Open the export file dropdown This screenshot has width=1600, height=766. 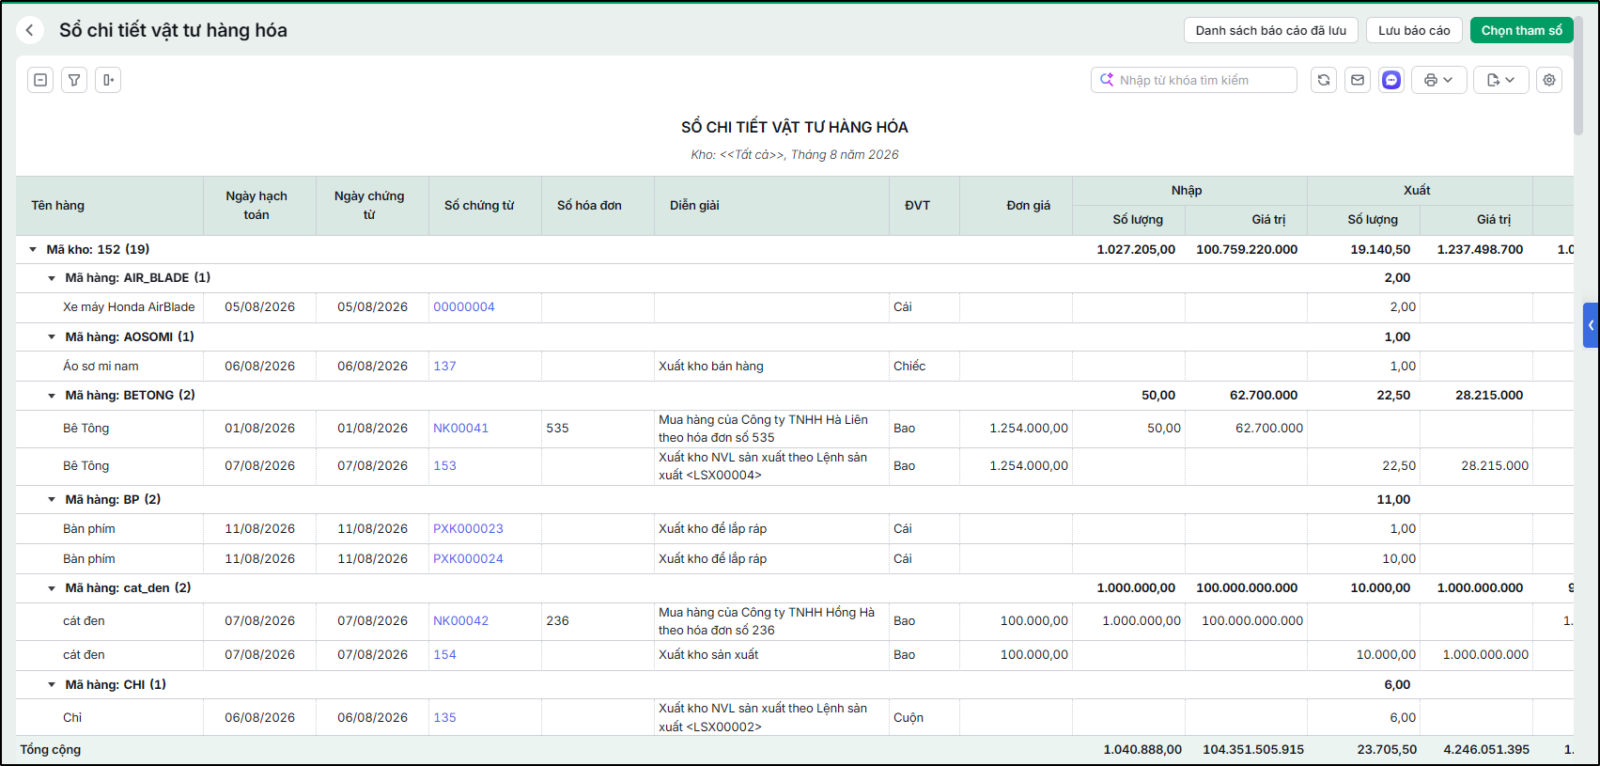tap(1501, 80)
